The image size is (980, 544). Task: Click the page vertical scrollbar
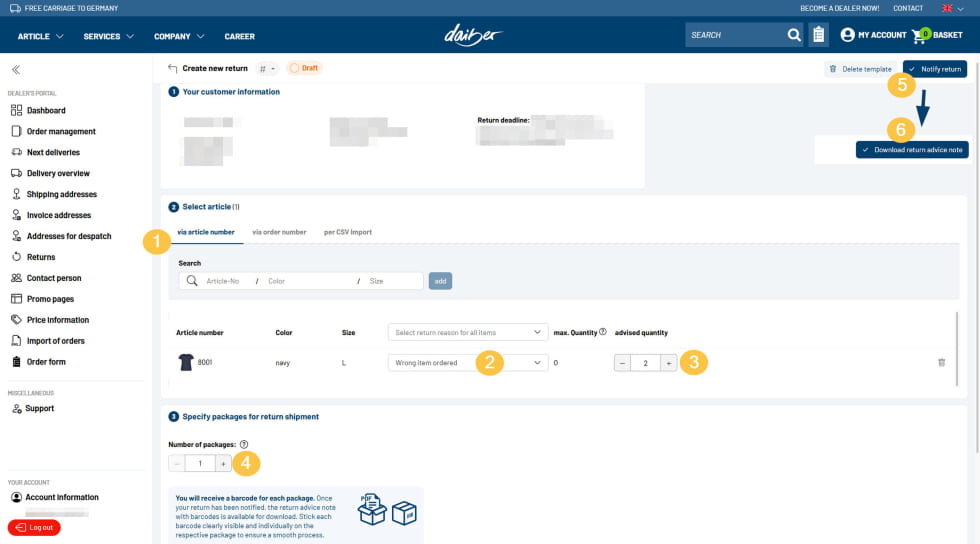977,256
